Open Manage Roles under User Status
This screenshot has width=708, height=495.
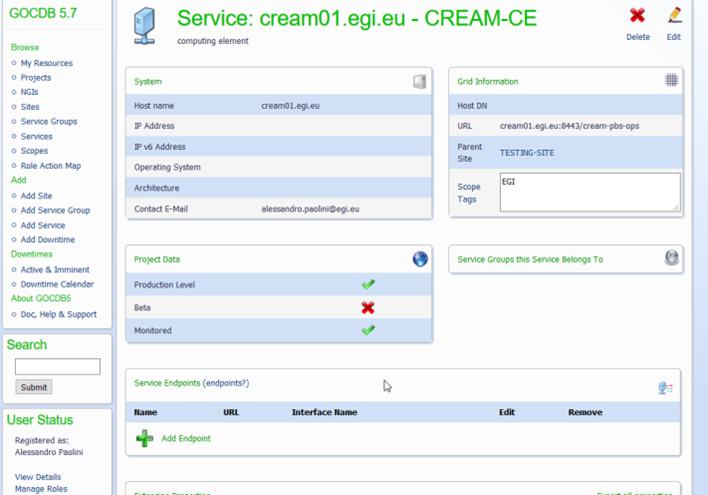41,489
